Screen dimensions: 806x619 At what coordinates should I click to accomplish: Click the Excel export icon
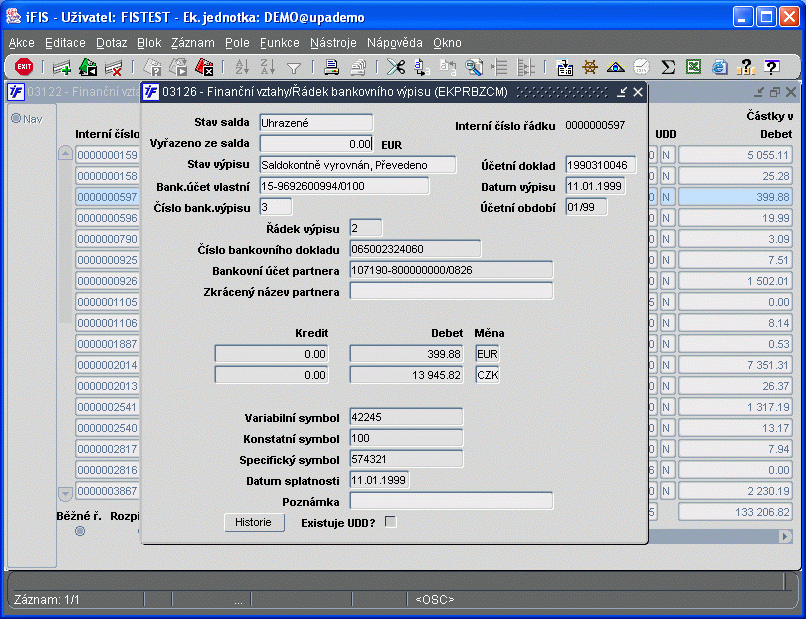693,67
